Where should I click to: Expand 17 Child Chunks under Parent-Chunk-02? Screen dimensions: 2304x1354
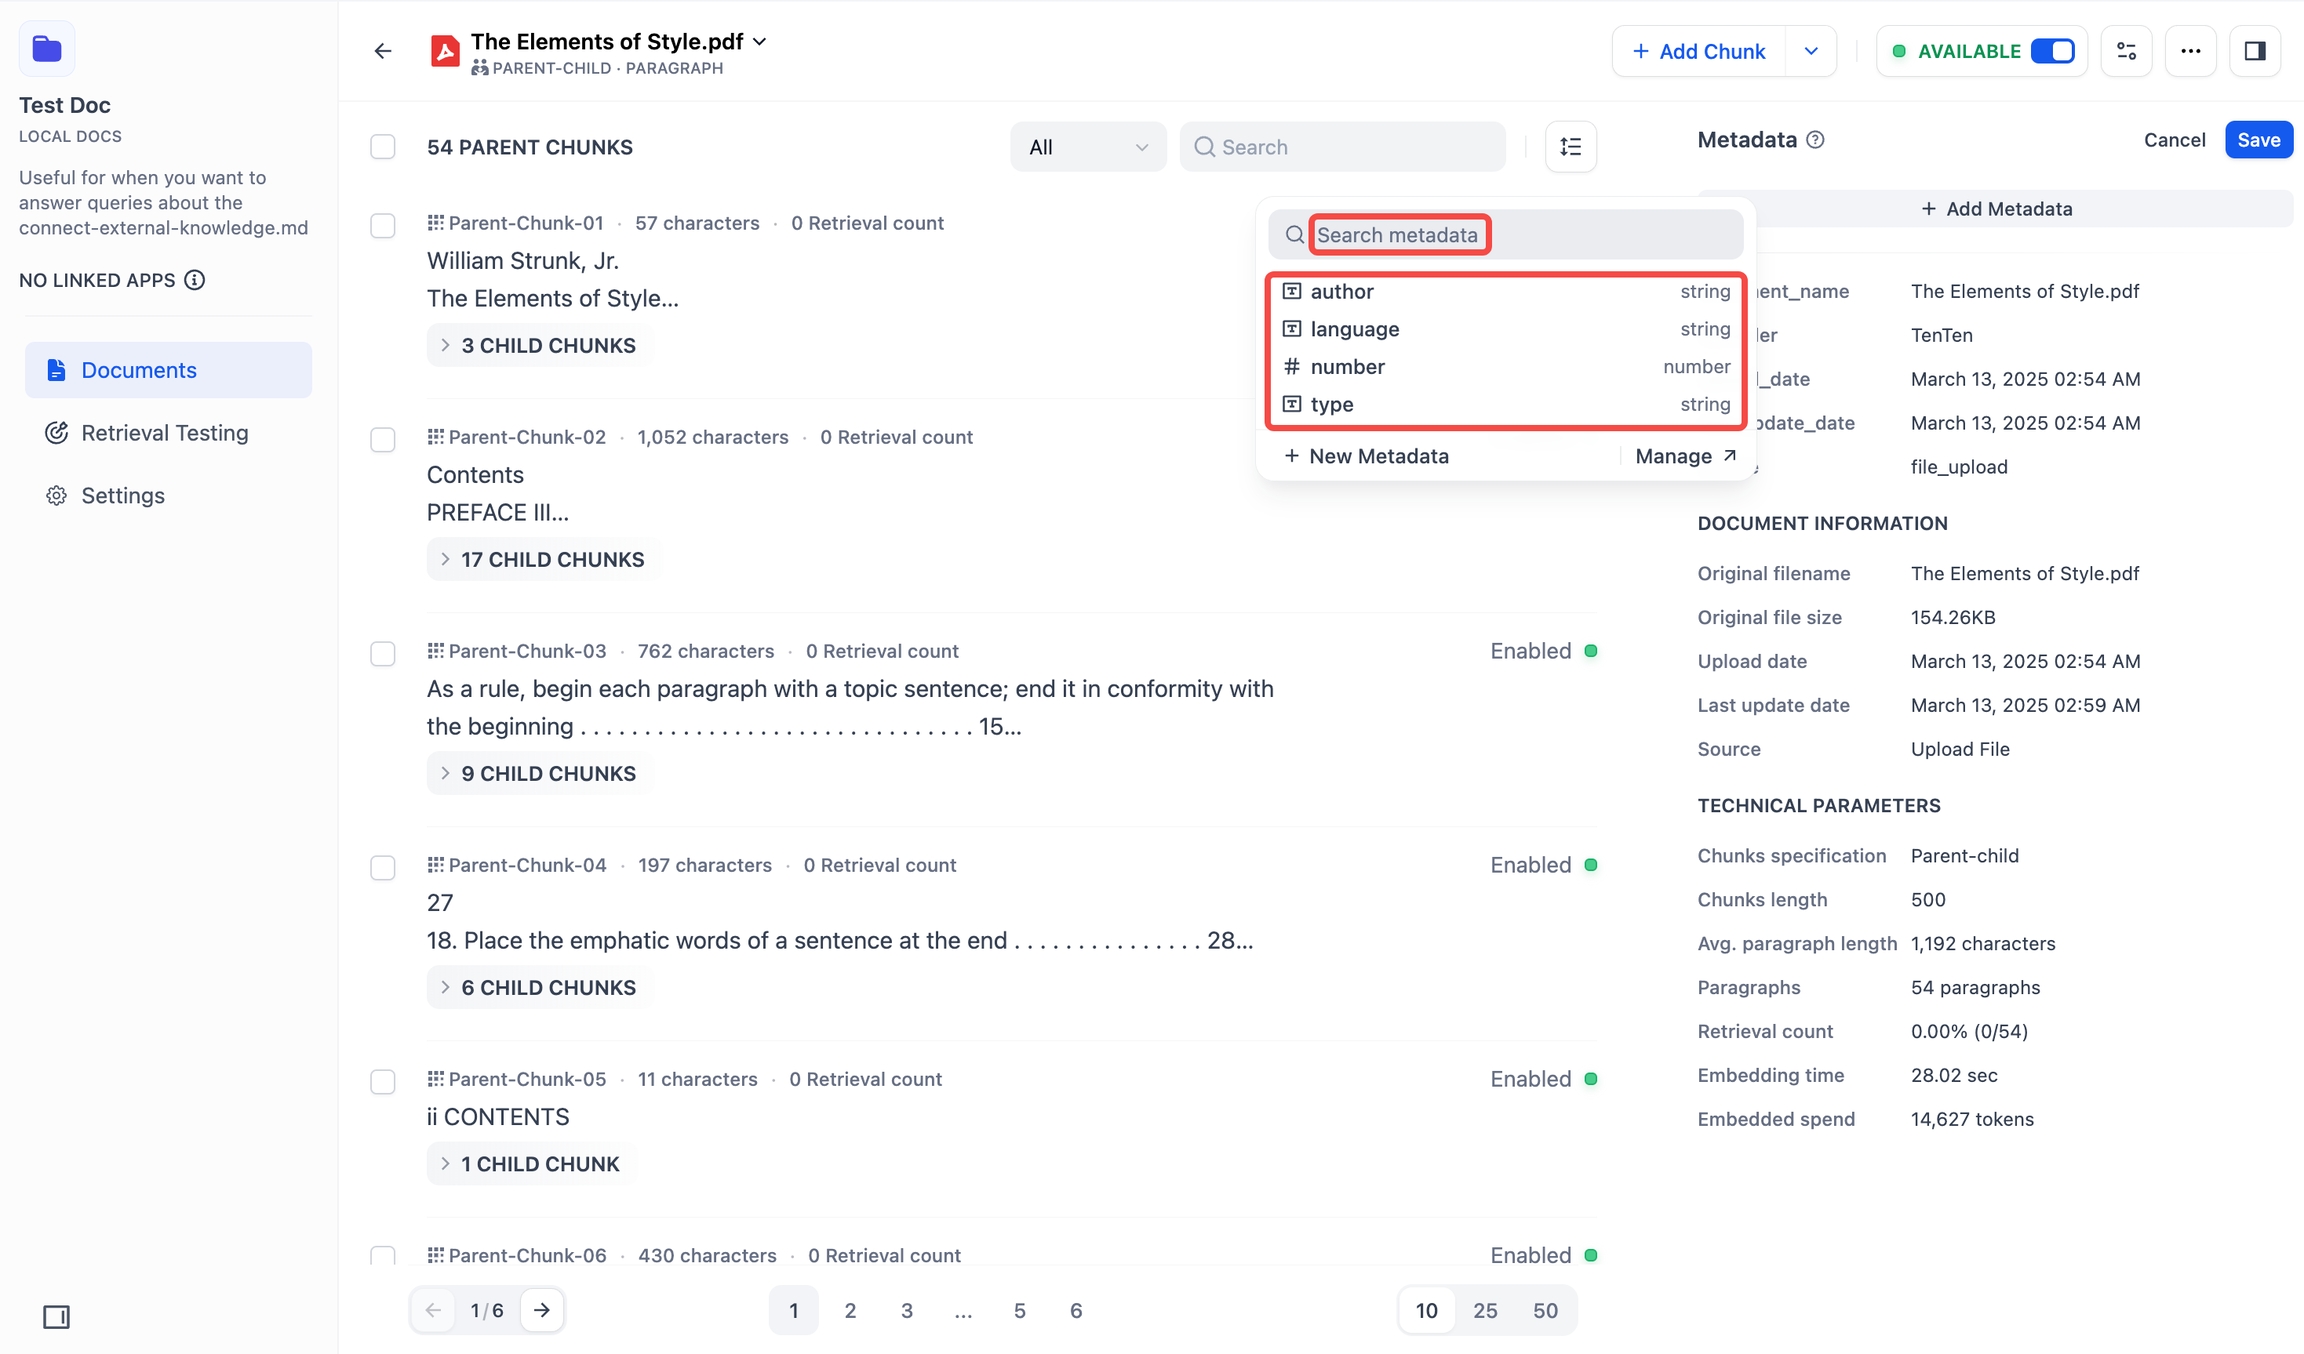coord(543,559)
